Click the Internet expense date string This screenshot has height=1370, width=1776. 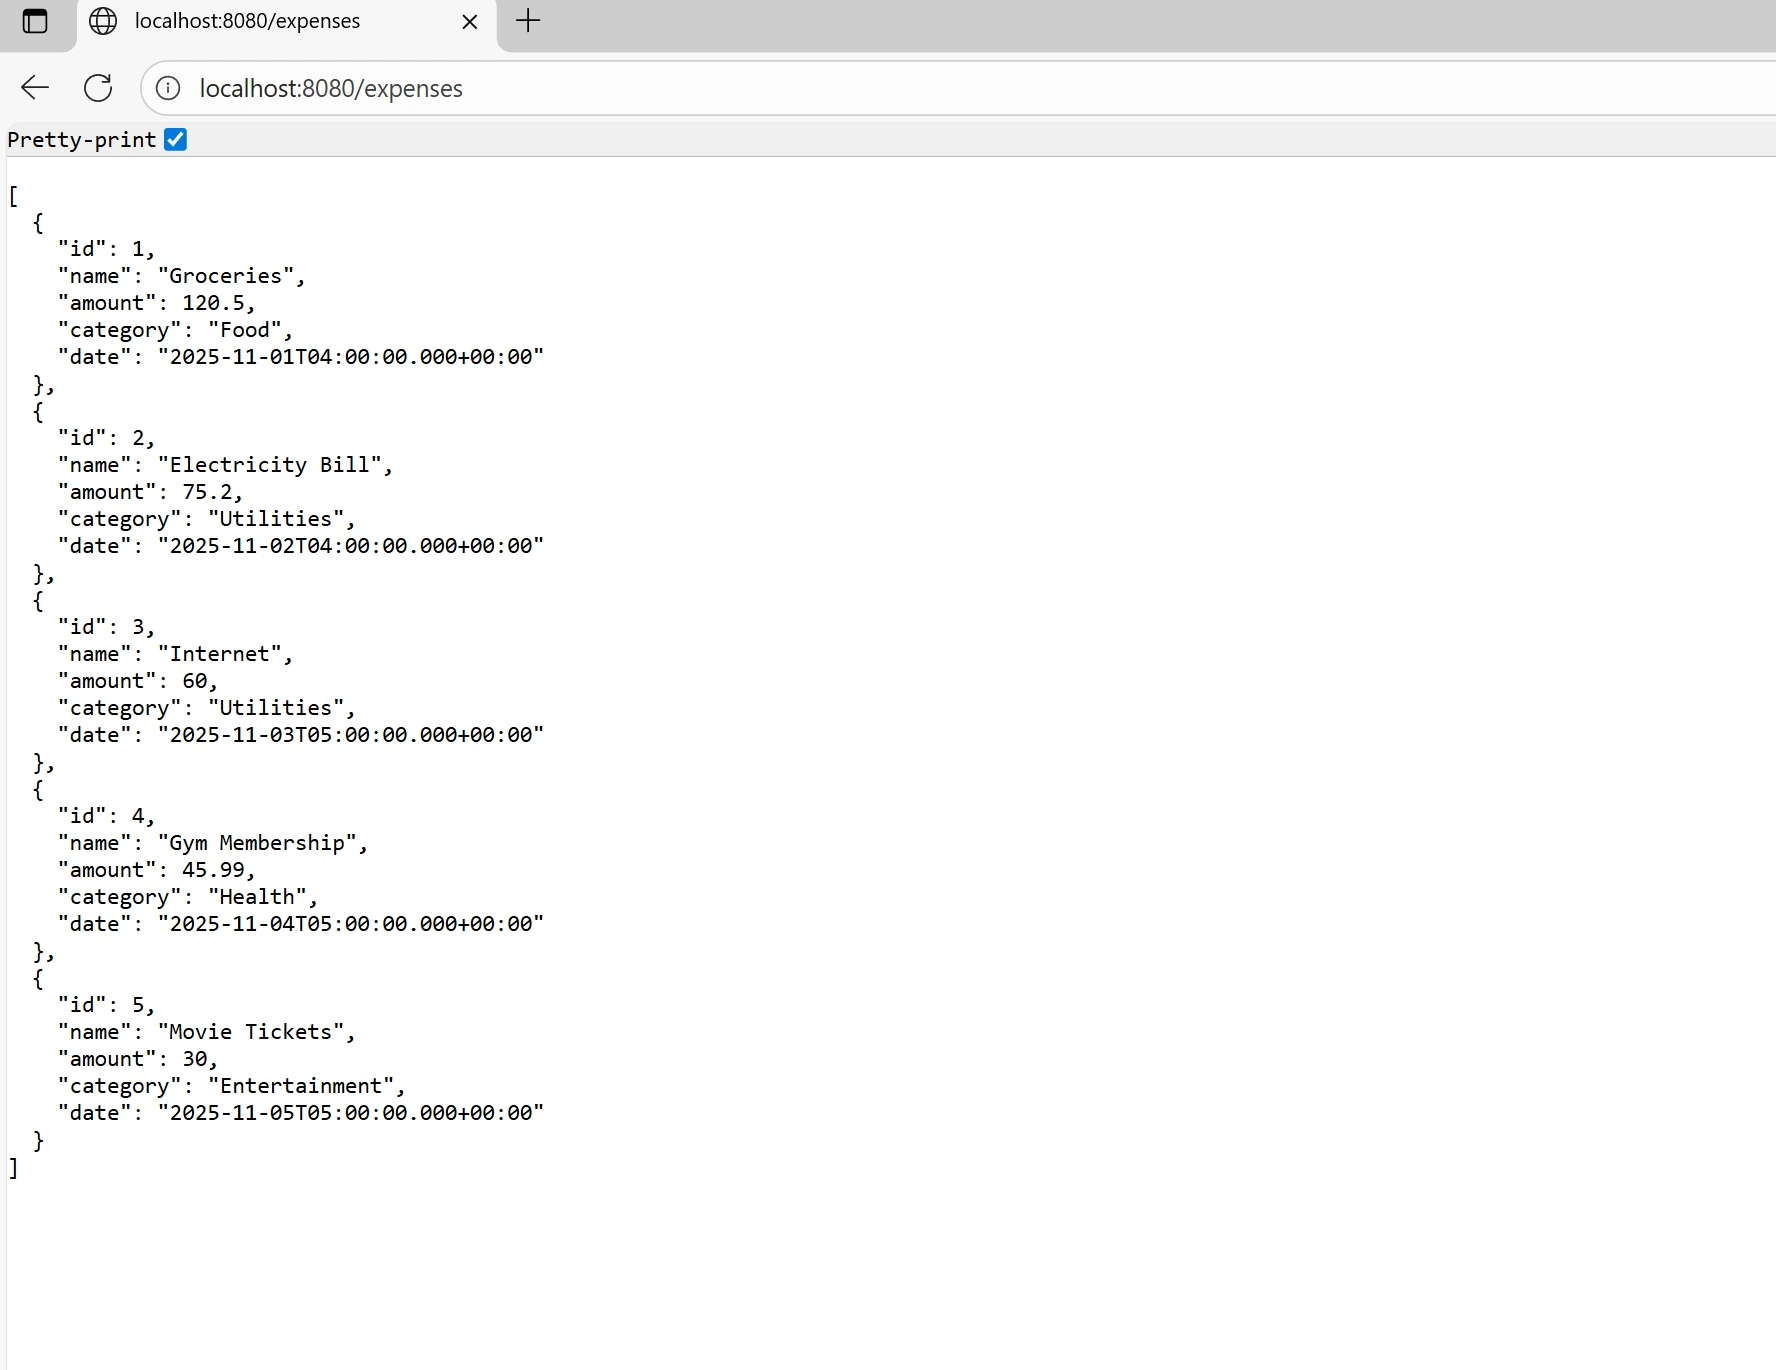[348, 734]
